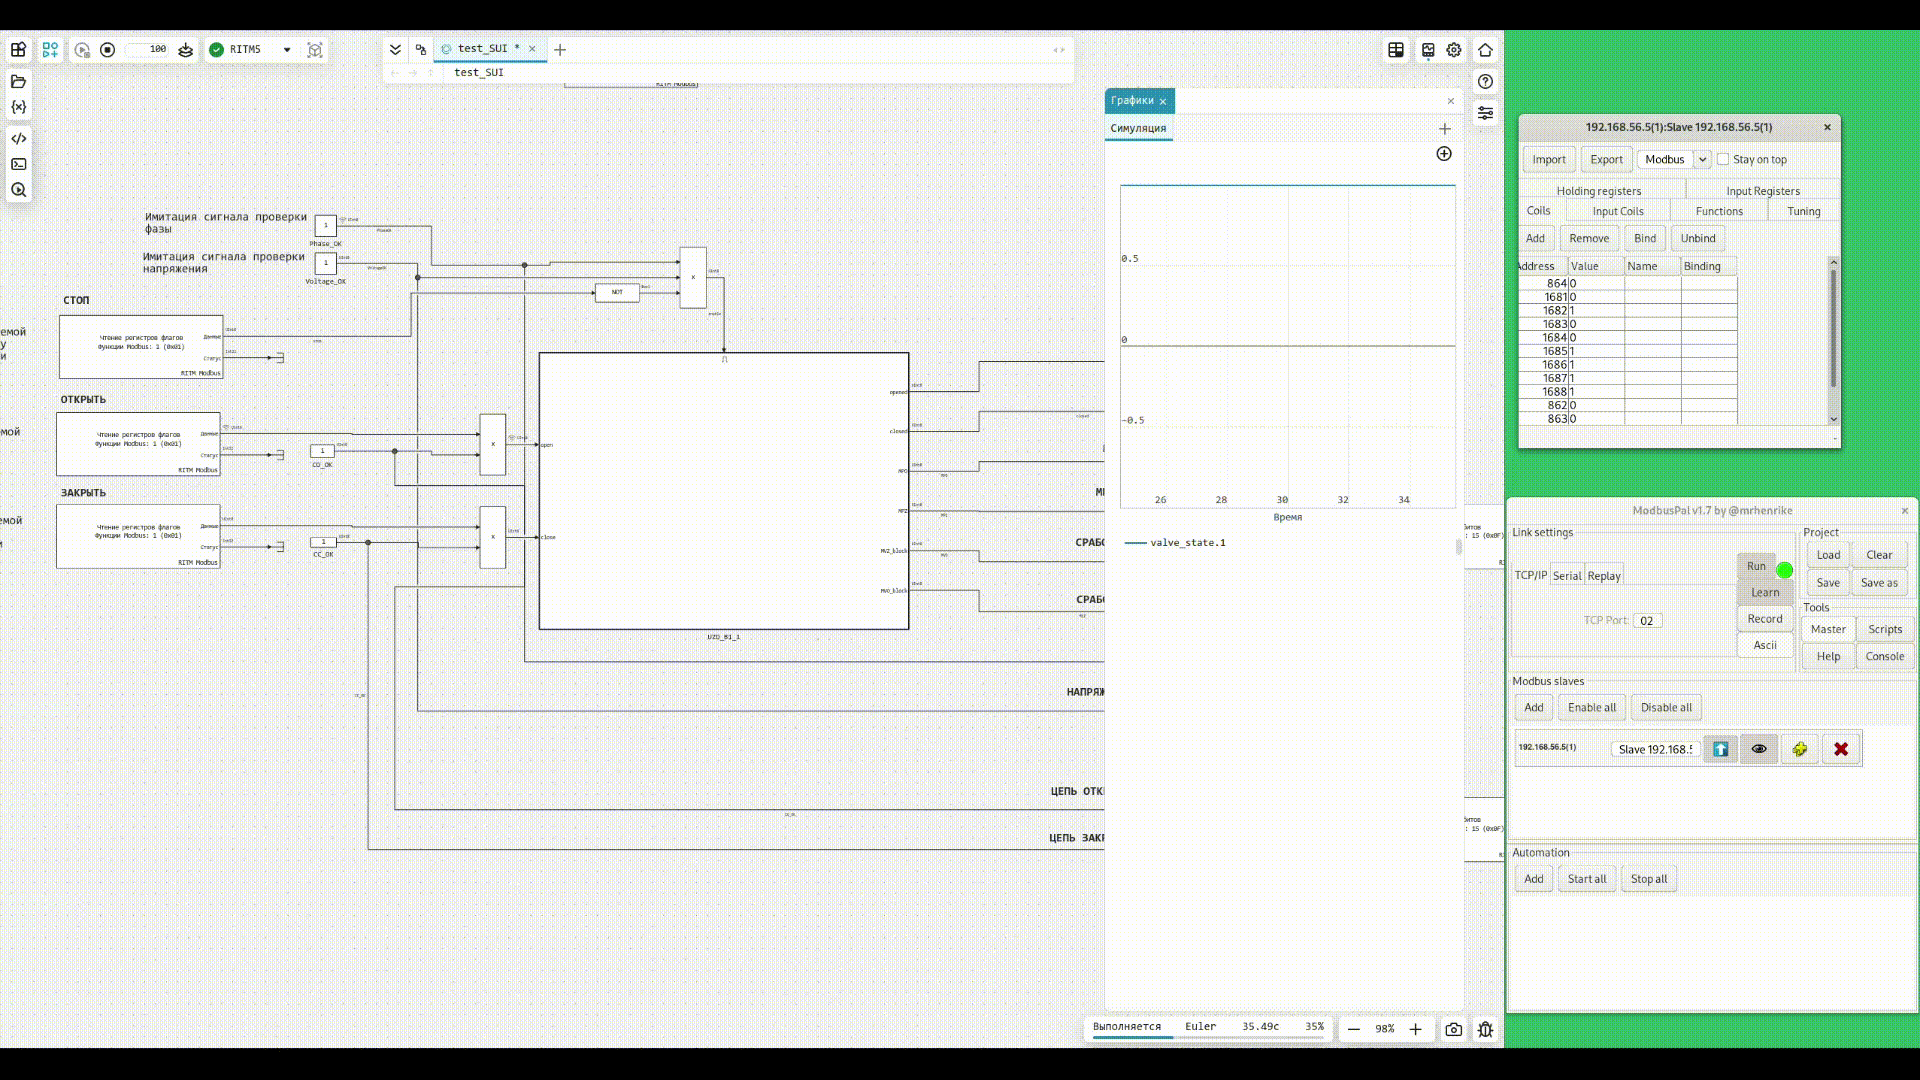This screenshot has height=1080, width=1920.
Task: Open the Functions tab
Action: [x=1719, y=211]
